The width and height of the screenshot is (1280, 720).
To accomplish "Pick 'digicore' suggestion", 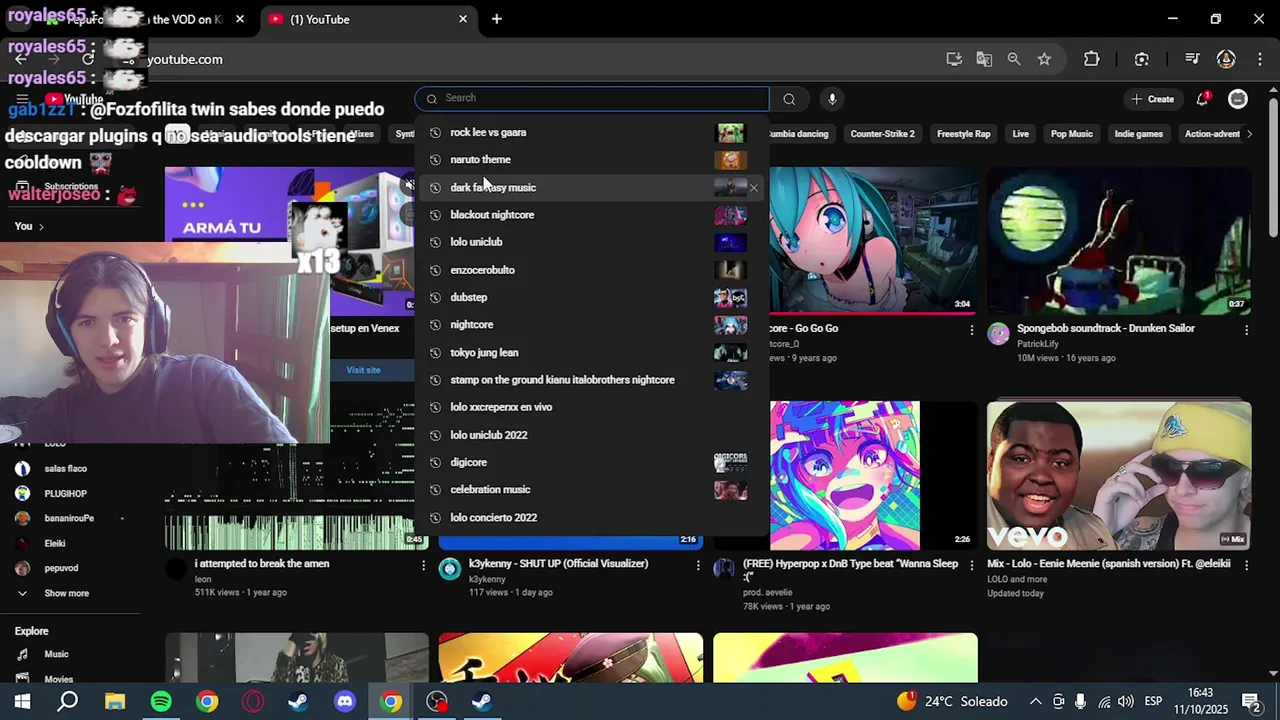I will click(x=591, y=462).
